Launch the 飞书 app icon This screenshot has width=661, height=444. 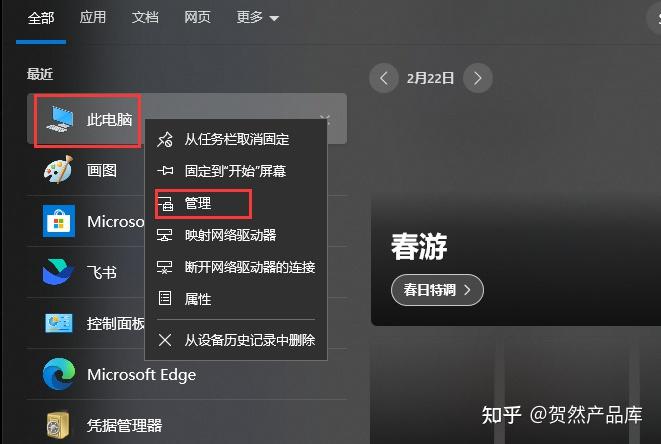coord(58,272)
